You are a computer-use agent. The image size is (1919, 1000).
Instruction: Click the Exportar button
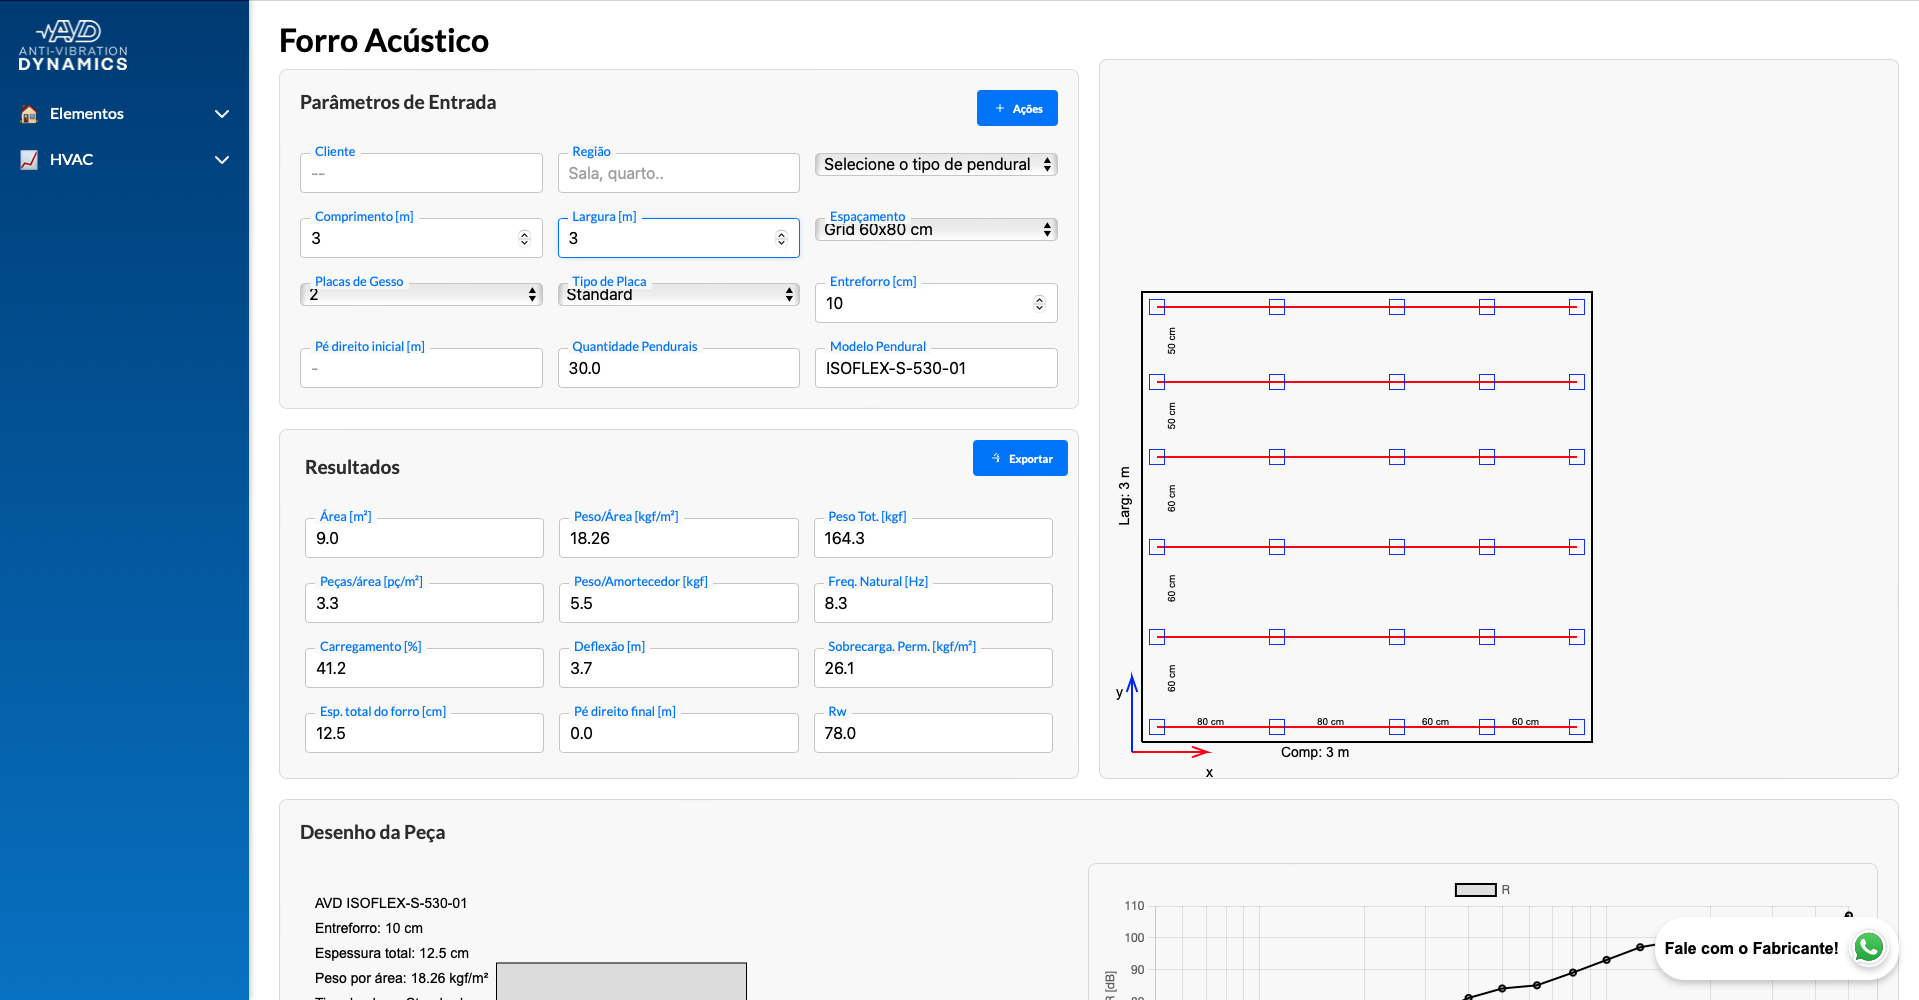[1020, 458]
